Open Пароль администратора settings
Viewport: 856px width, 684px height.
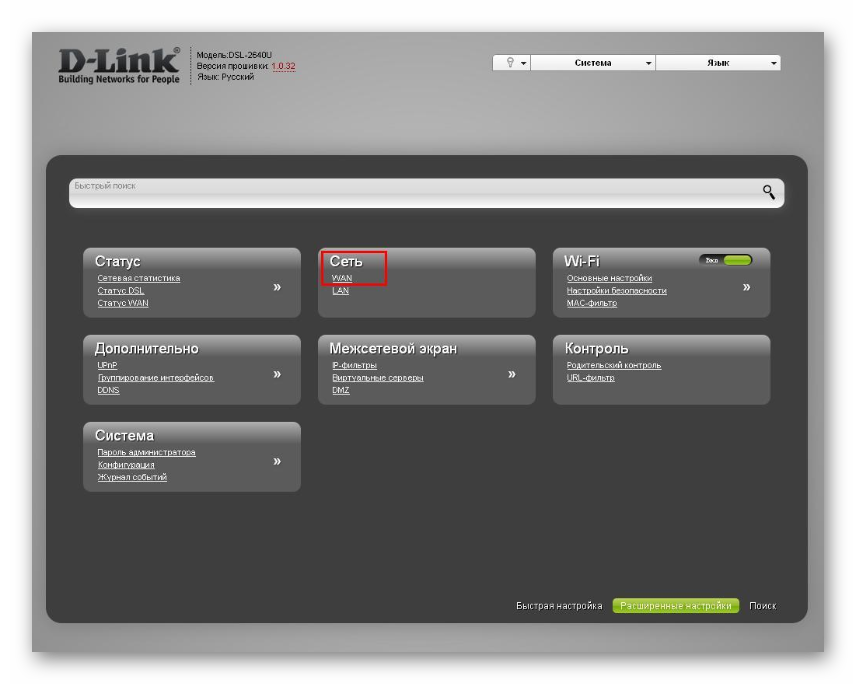[146, 452]
